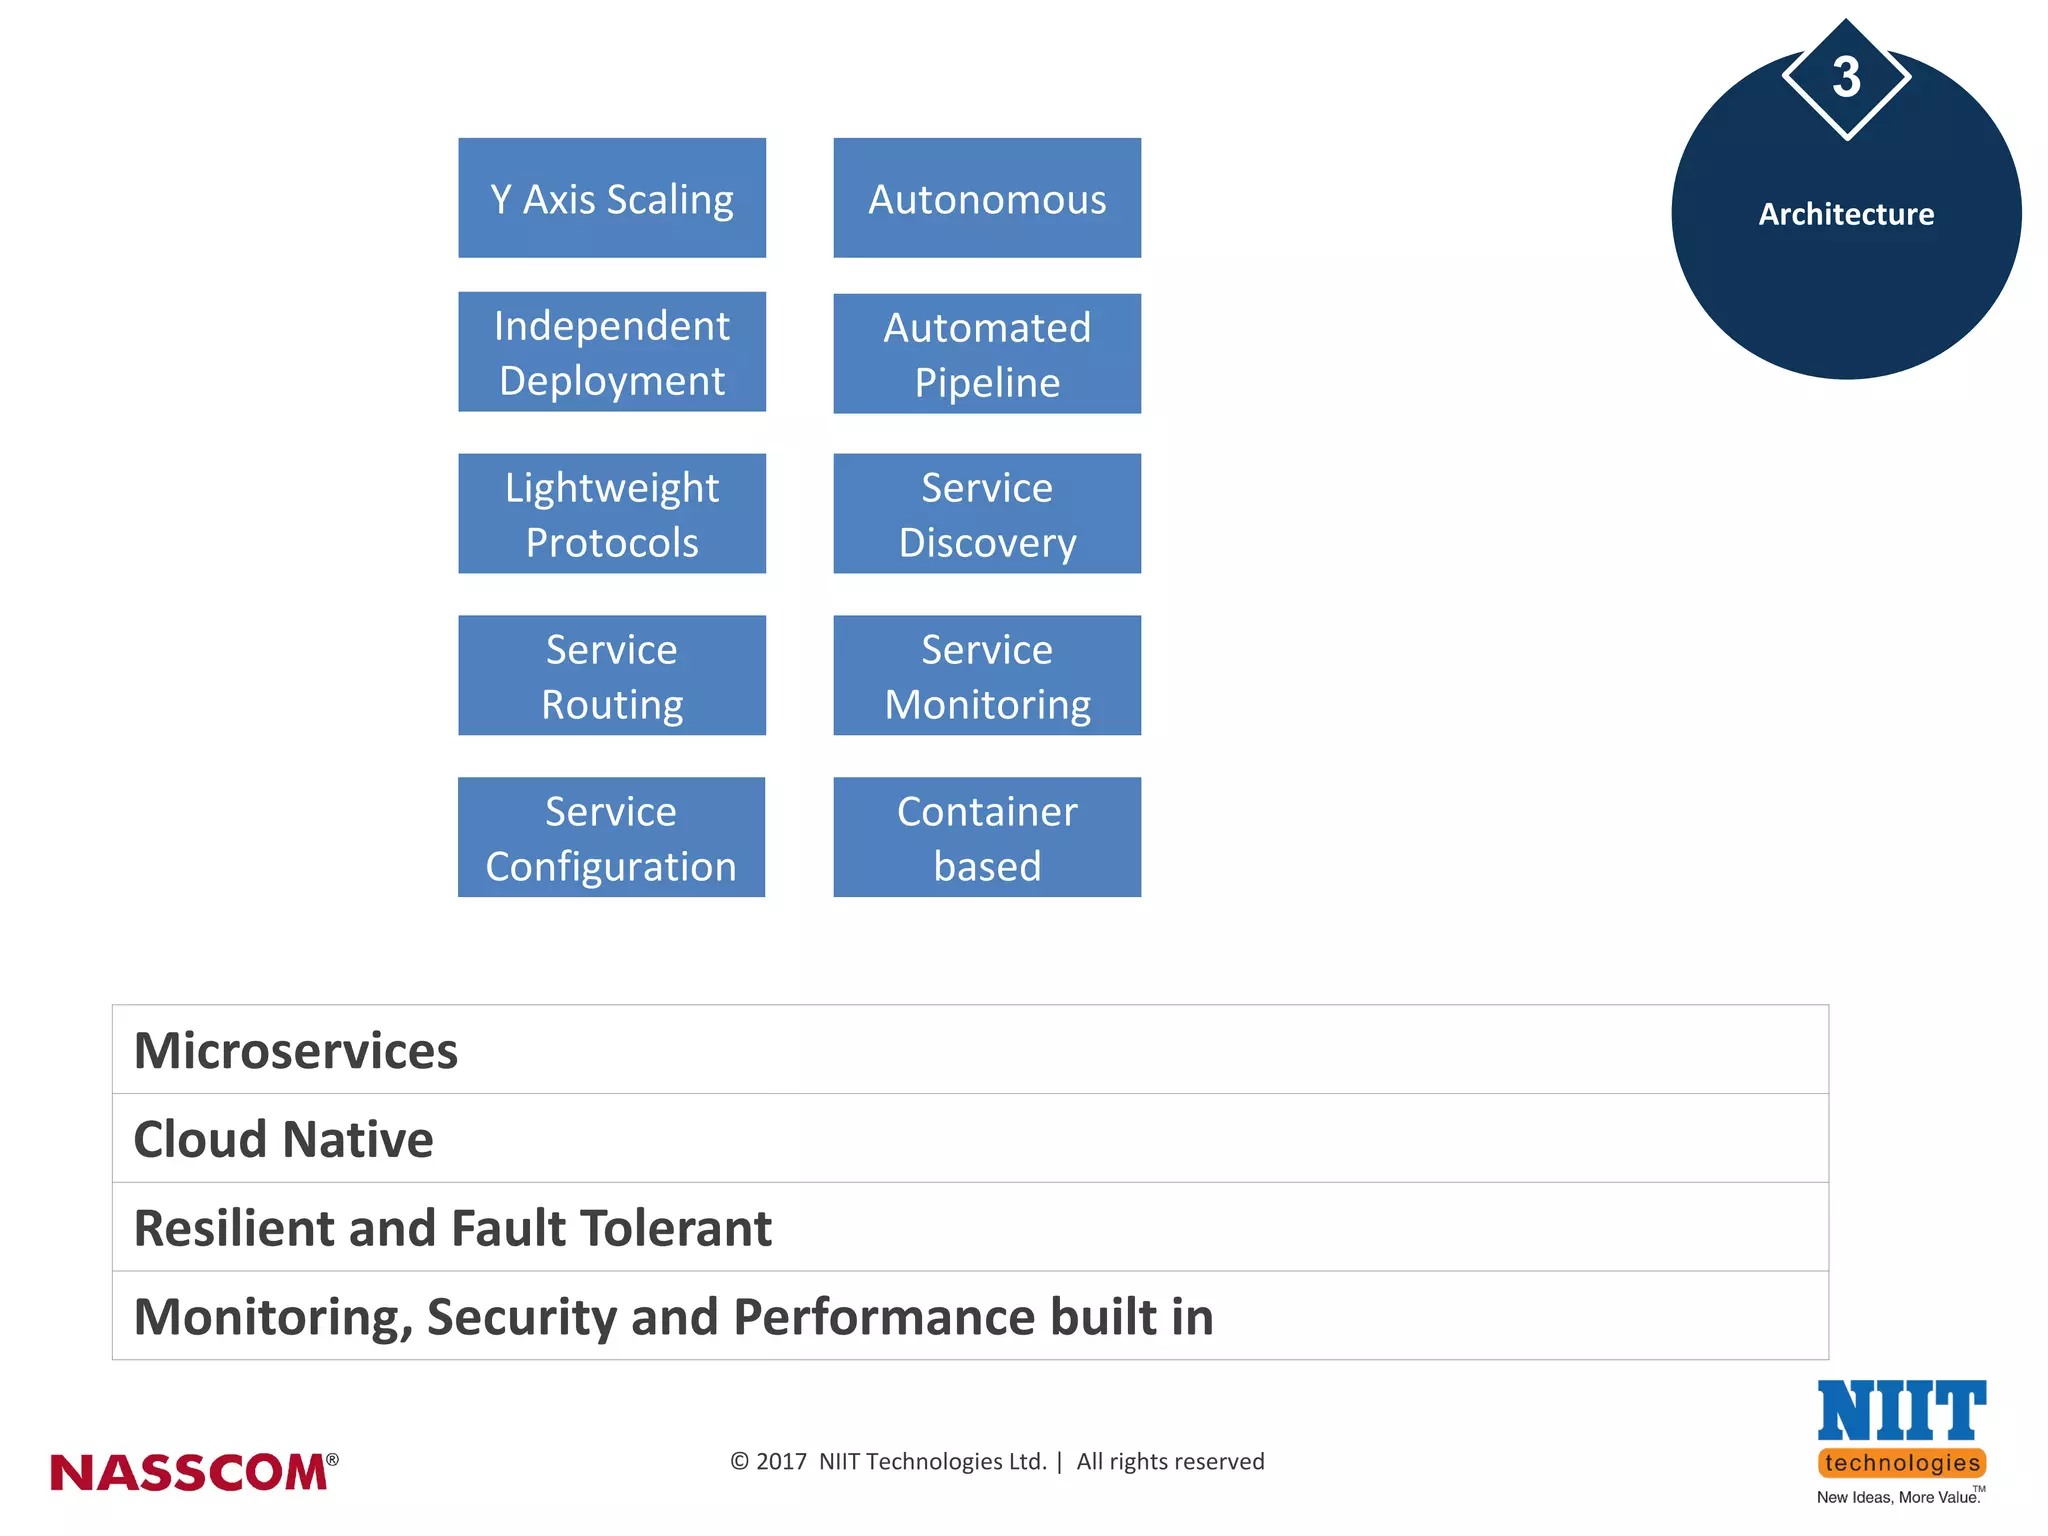
Task: Select the Cloud Native row
Action: tap(970, 1138)
